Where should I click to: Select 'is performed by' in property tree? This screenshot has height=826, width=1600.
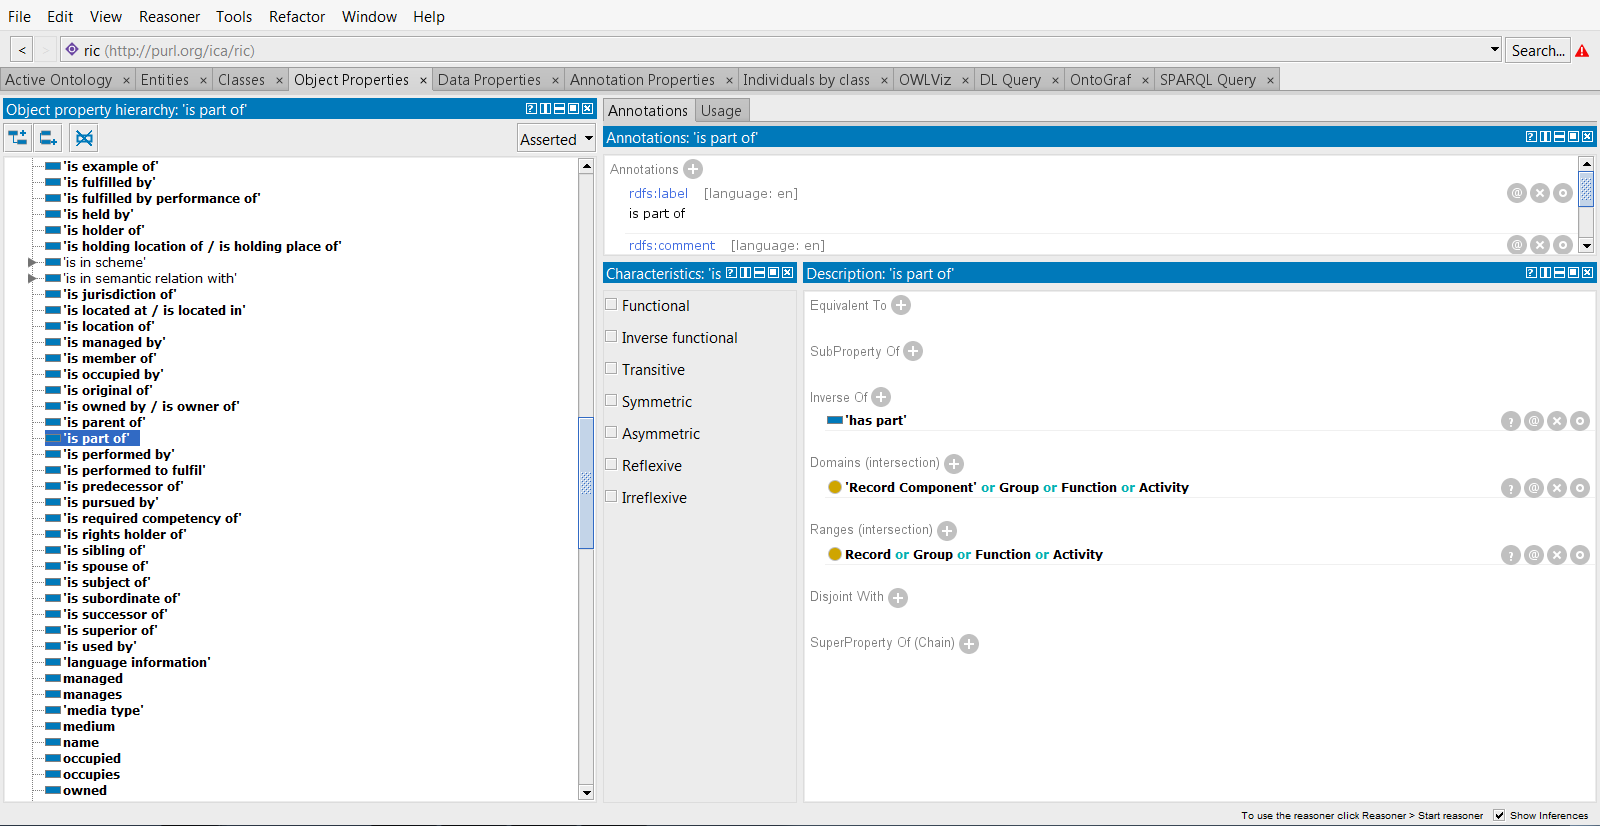(x=118, y=454)
